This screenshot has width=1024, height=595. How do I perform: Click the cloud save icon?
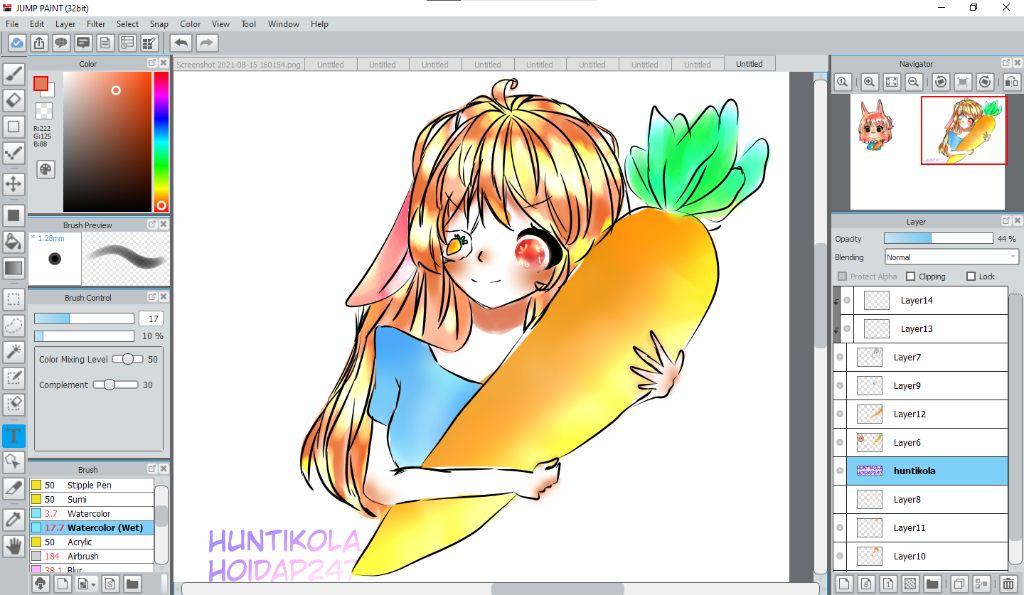click(x=17, y=43)
